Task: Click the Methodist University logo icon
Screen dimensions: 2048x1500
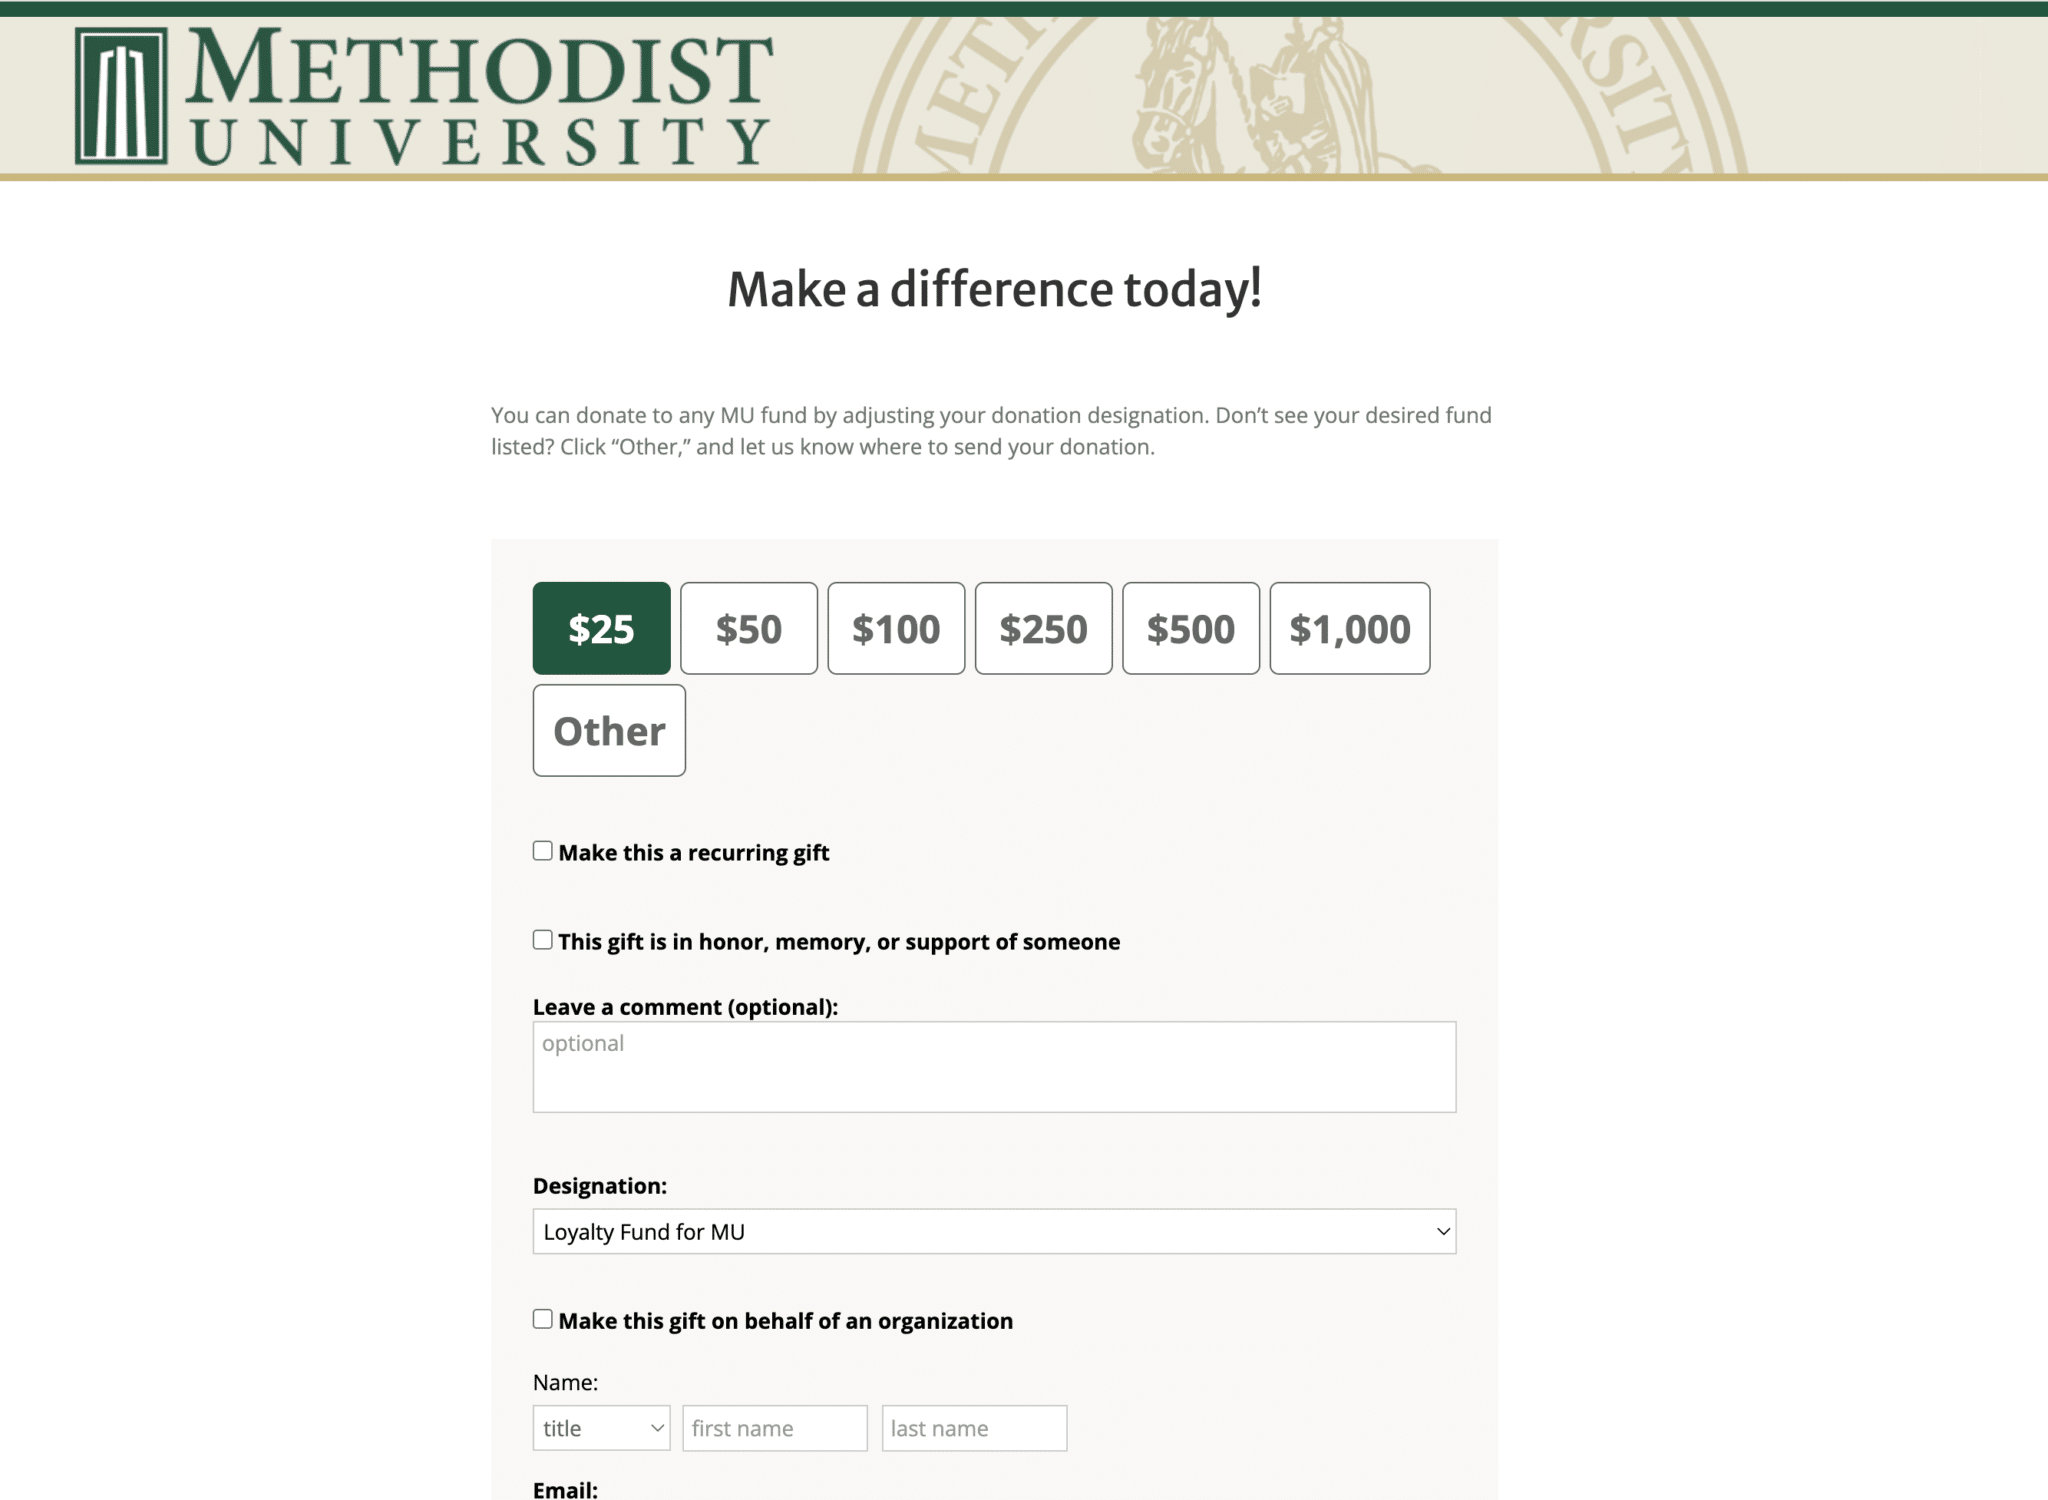Action: click(x=121, y=96)
